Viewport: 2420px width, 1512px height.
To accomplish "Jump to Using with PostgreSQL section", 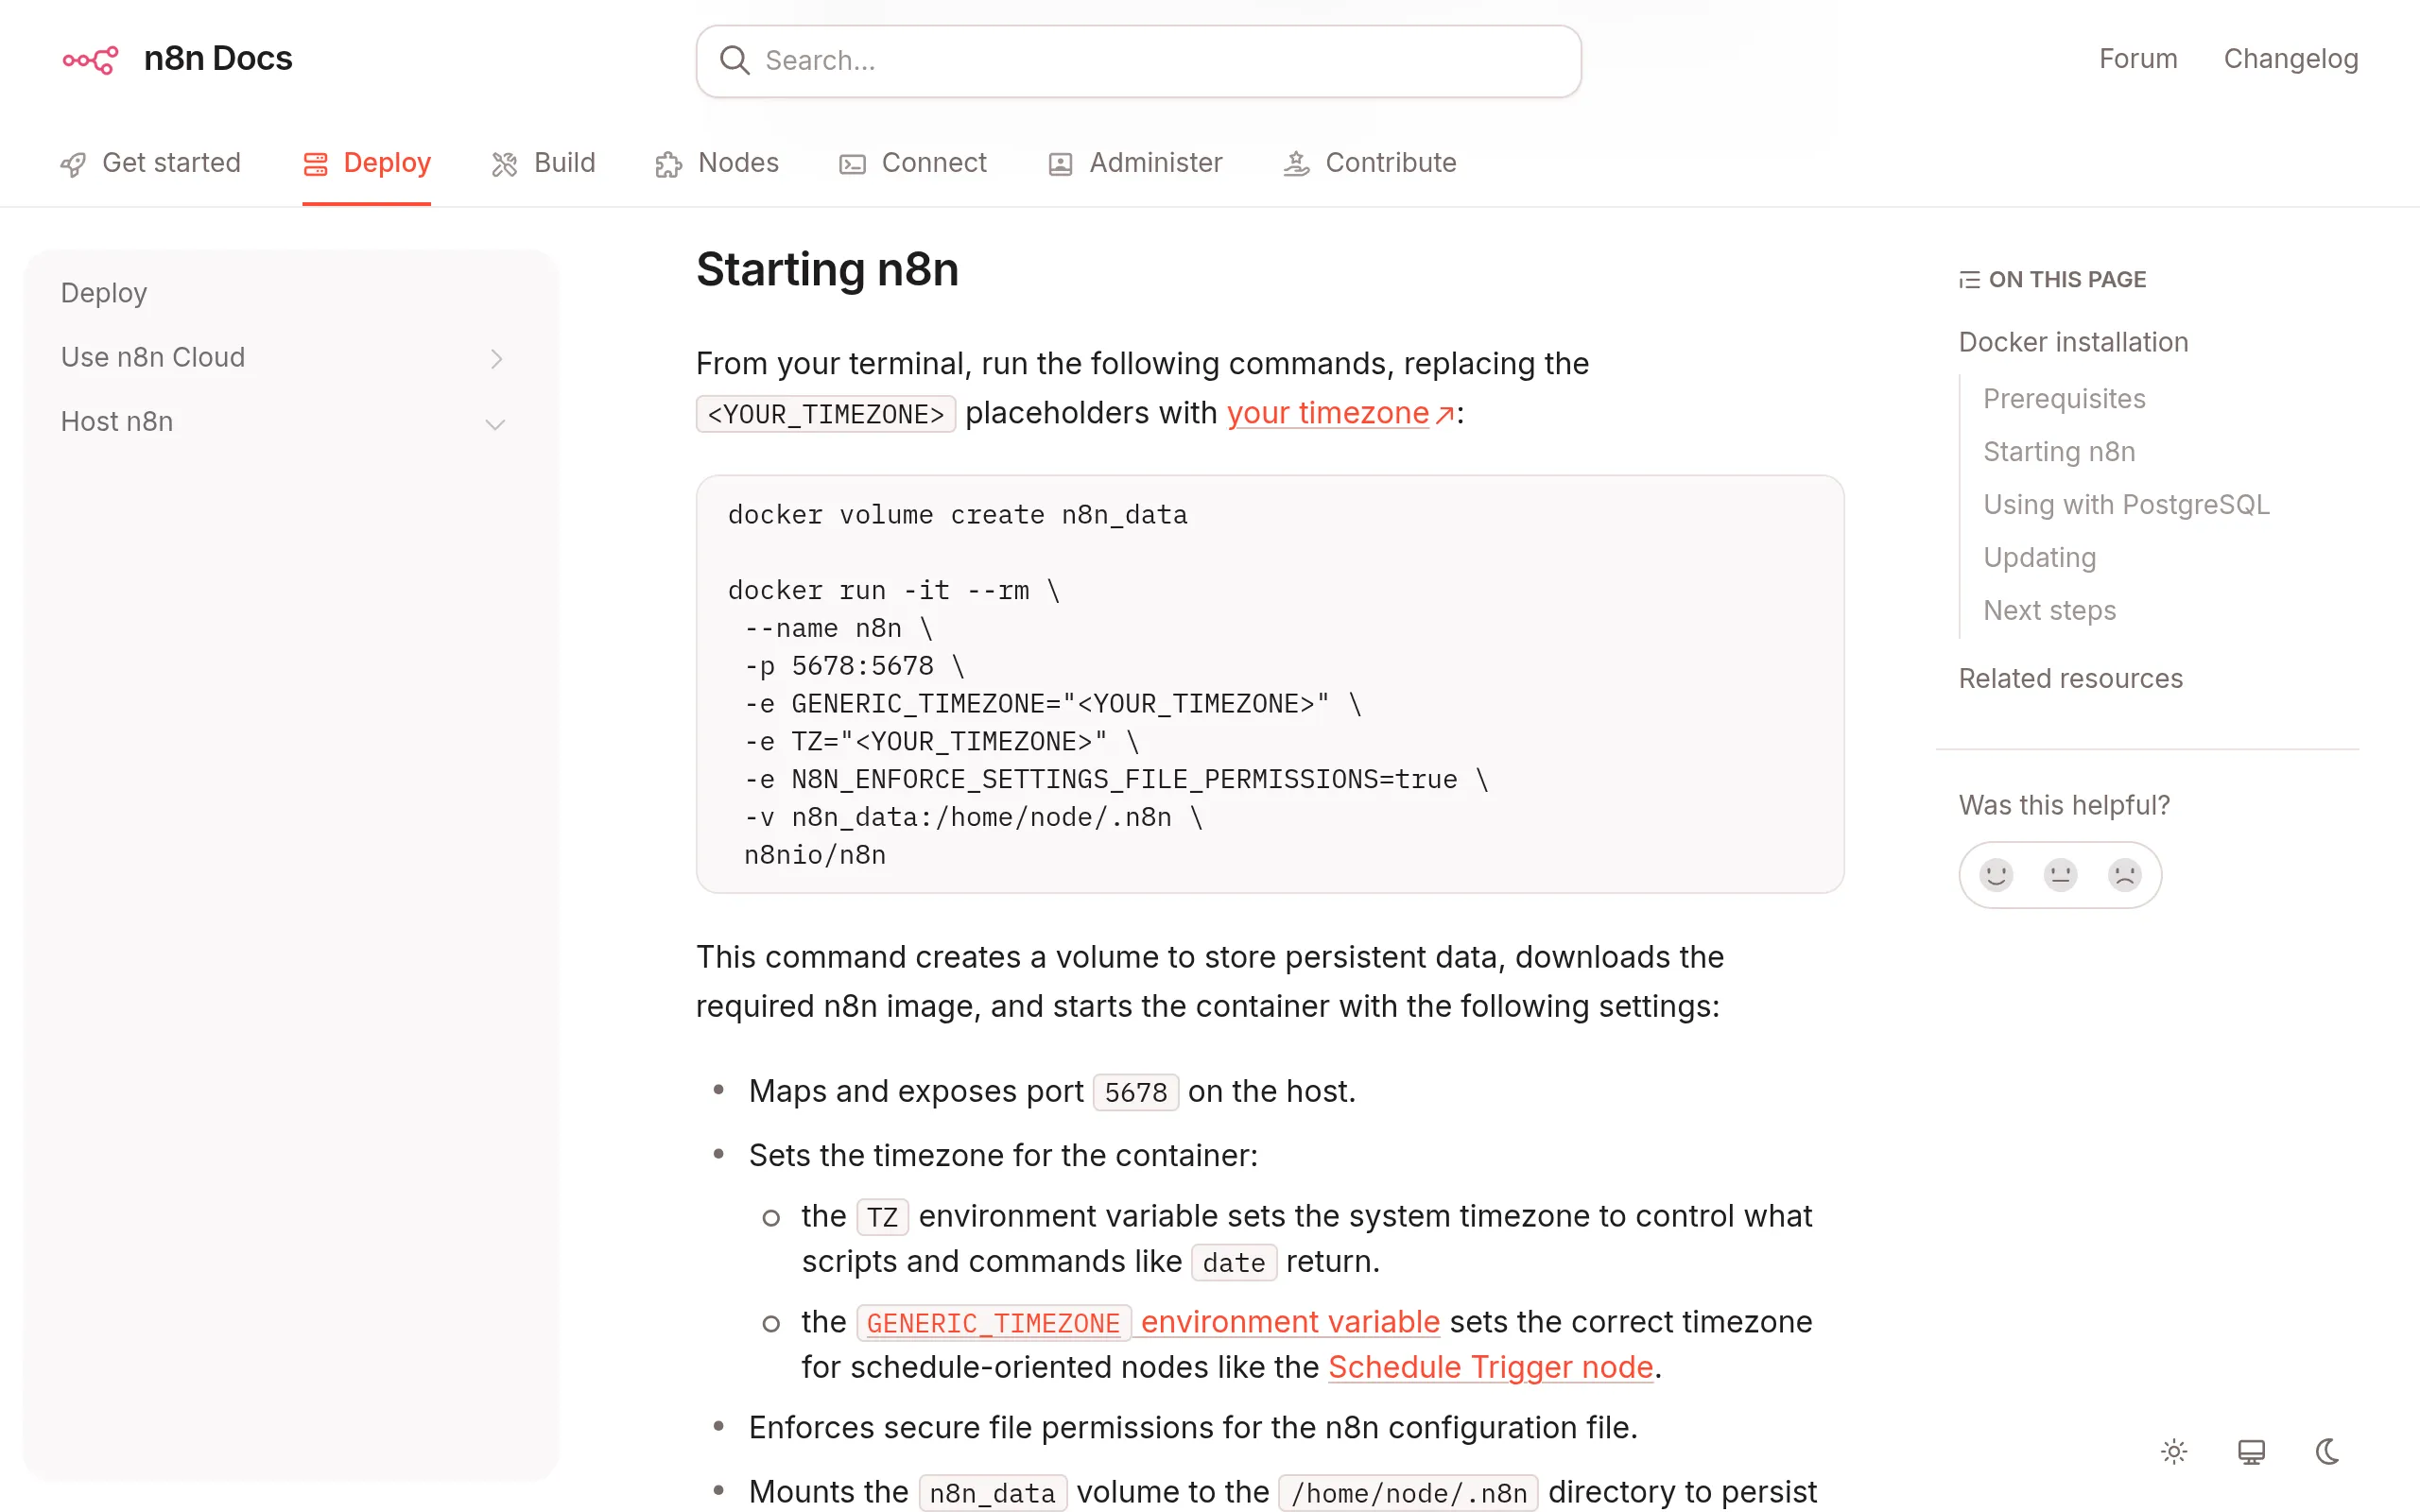I will 2126,505.
